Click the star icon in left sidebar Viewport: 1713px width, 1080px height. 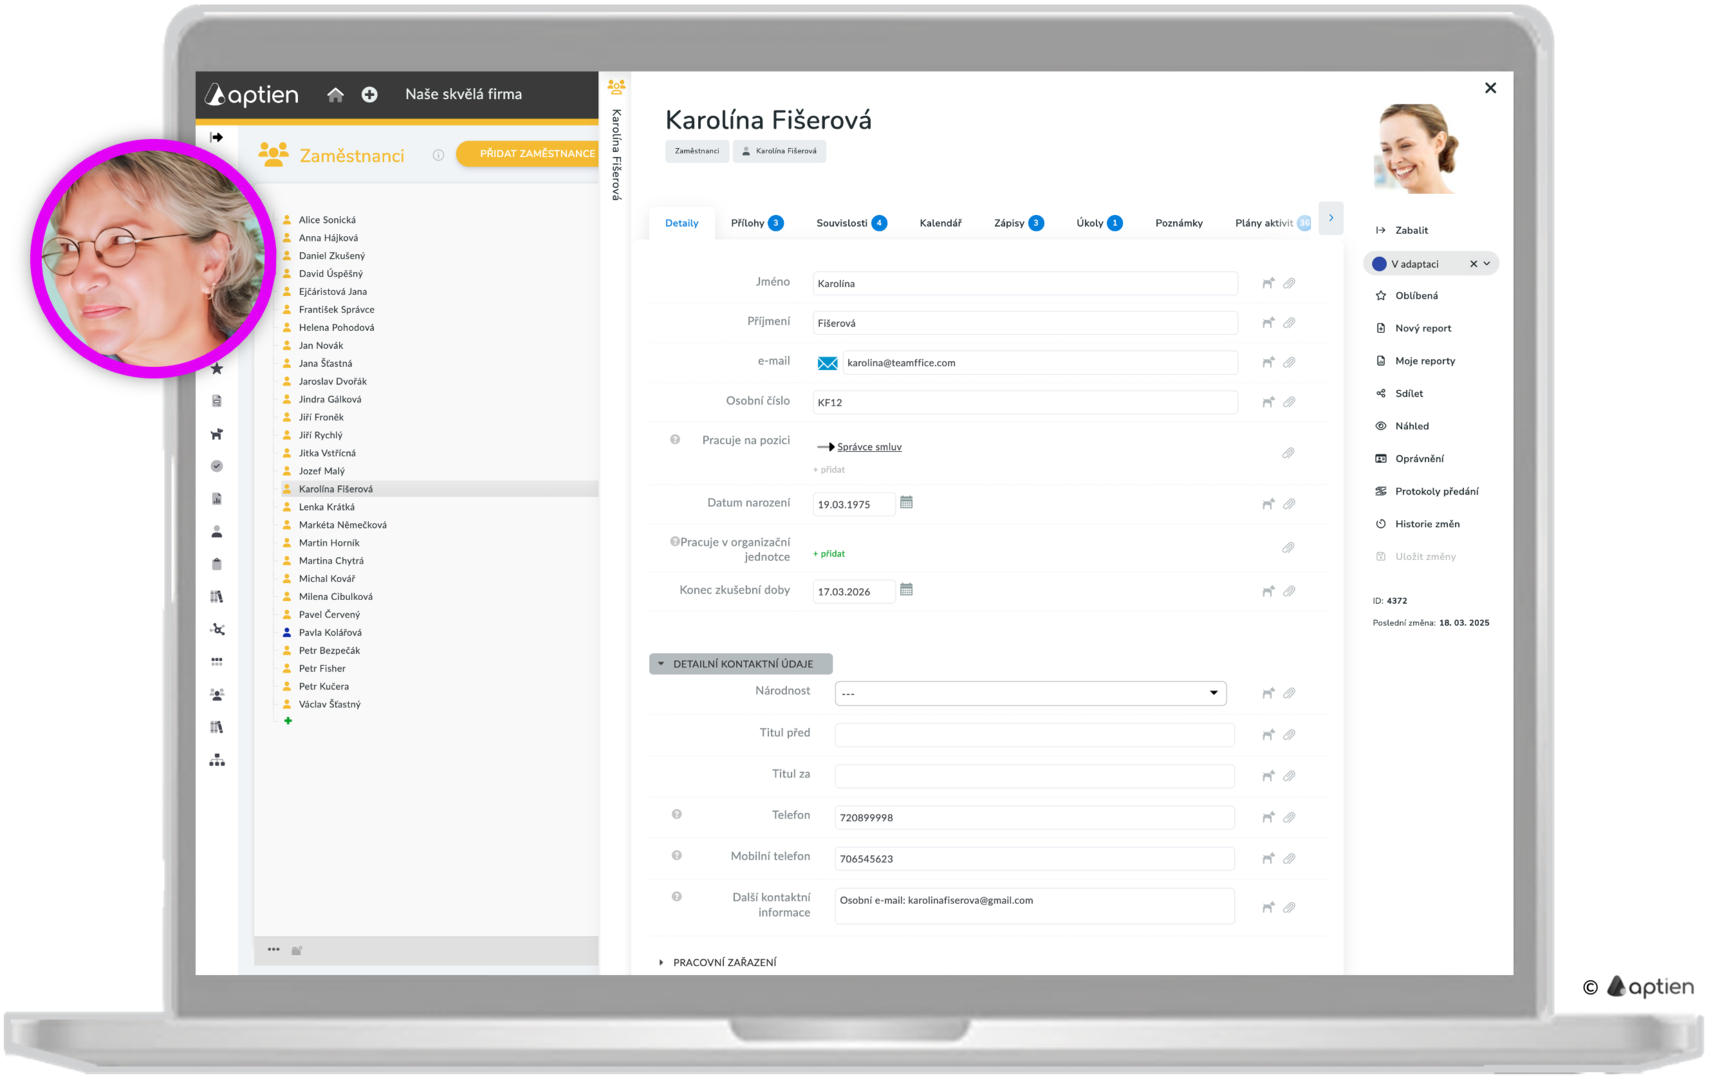coord(217,368)
